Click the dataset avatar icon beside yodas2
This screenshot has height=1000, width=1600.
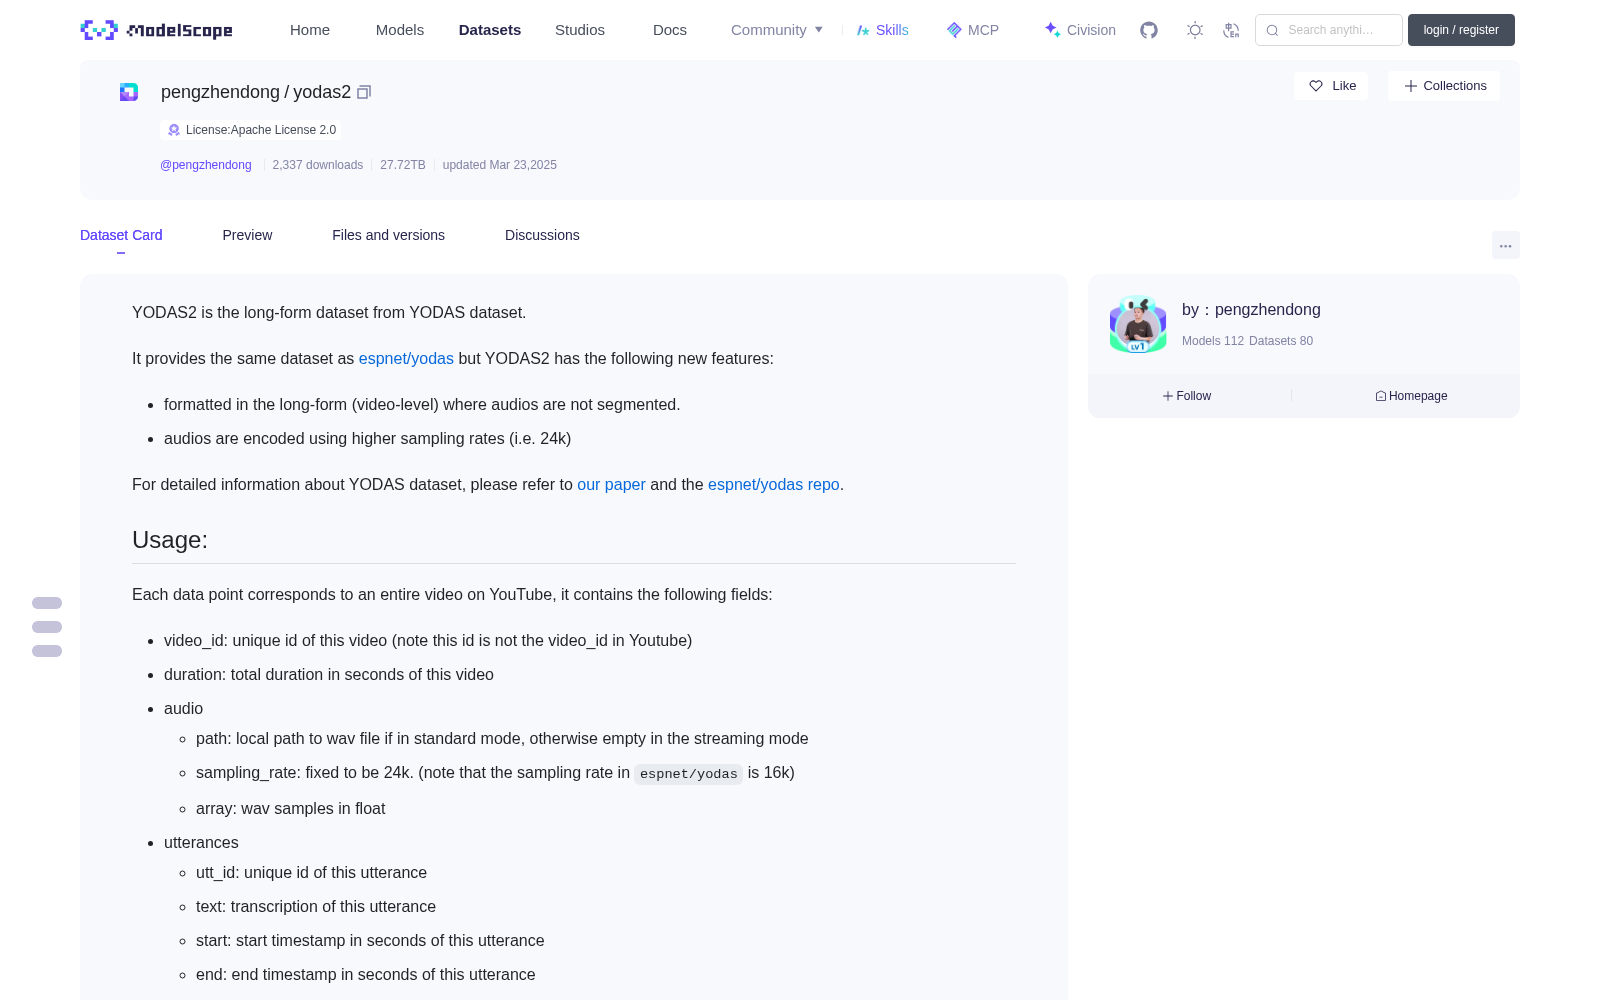(129, 92)
